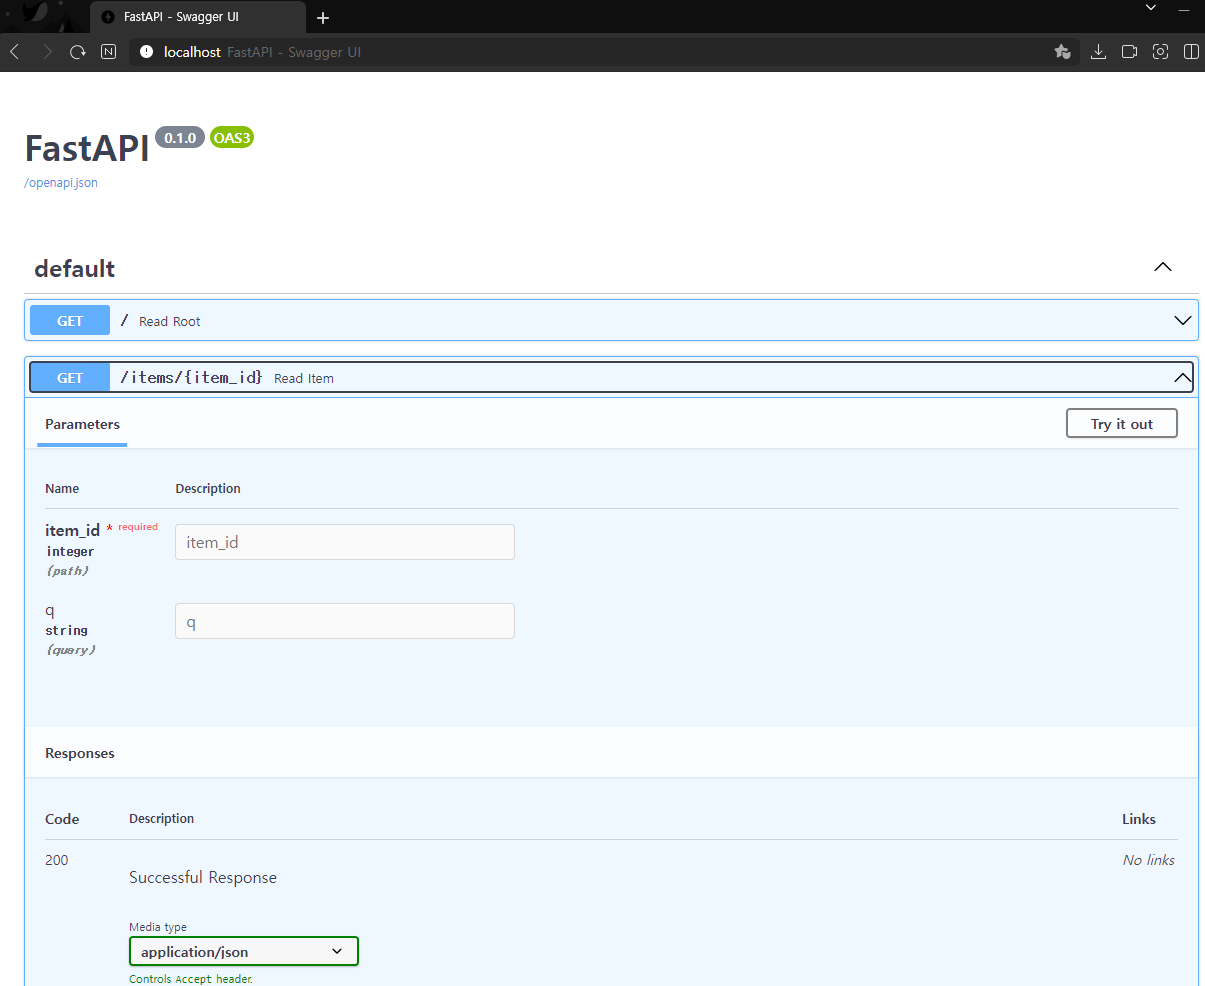Screen dimensions: 1205x986
Task: Click the No links text
Action: pyautogui.click(x=1148, y=860)
